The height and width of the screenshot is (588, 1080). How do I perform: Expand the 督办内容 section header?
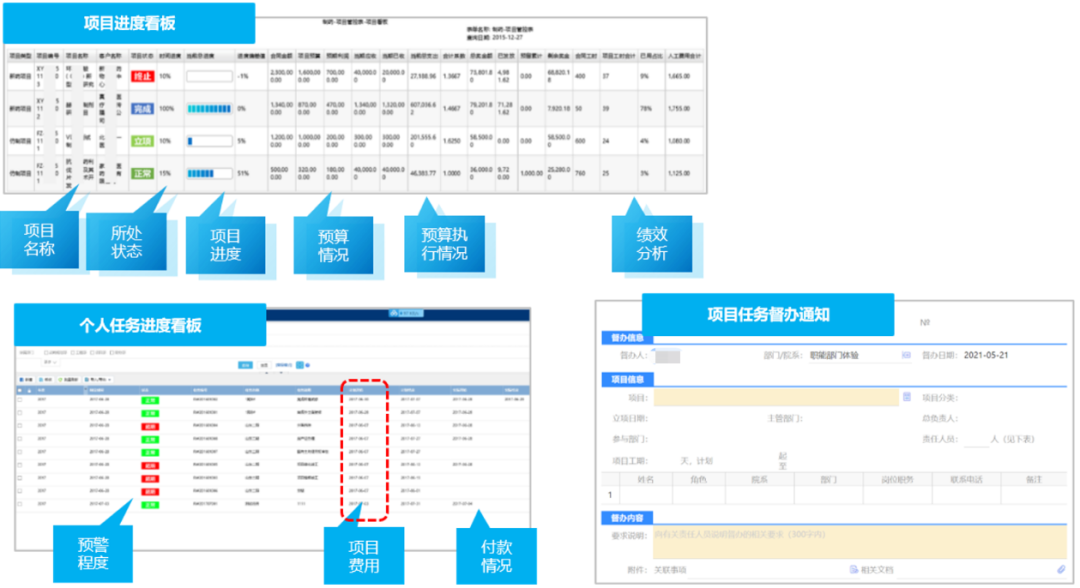[x=626, y=518]
